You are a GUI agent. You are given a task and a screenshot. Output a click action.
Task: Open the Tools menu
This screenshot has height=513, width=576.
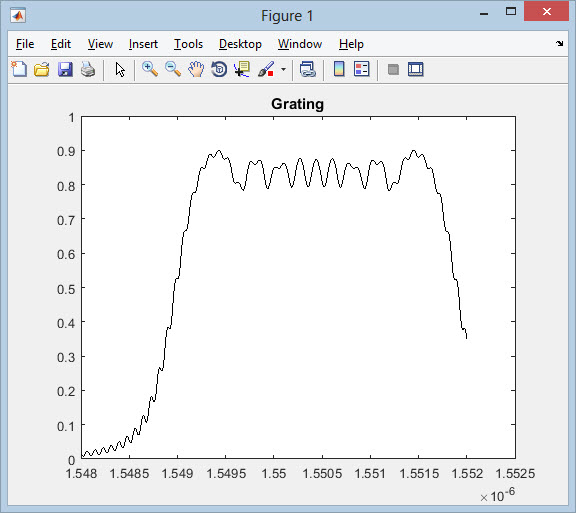click(x=188, y=44)
